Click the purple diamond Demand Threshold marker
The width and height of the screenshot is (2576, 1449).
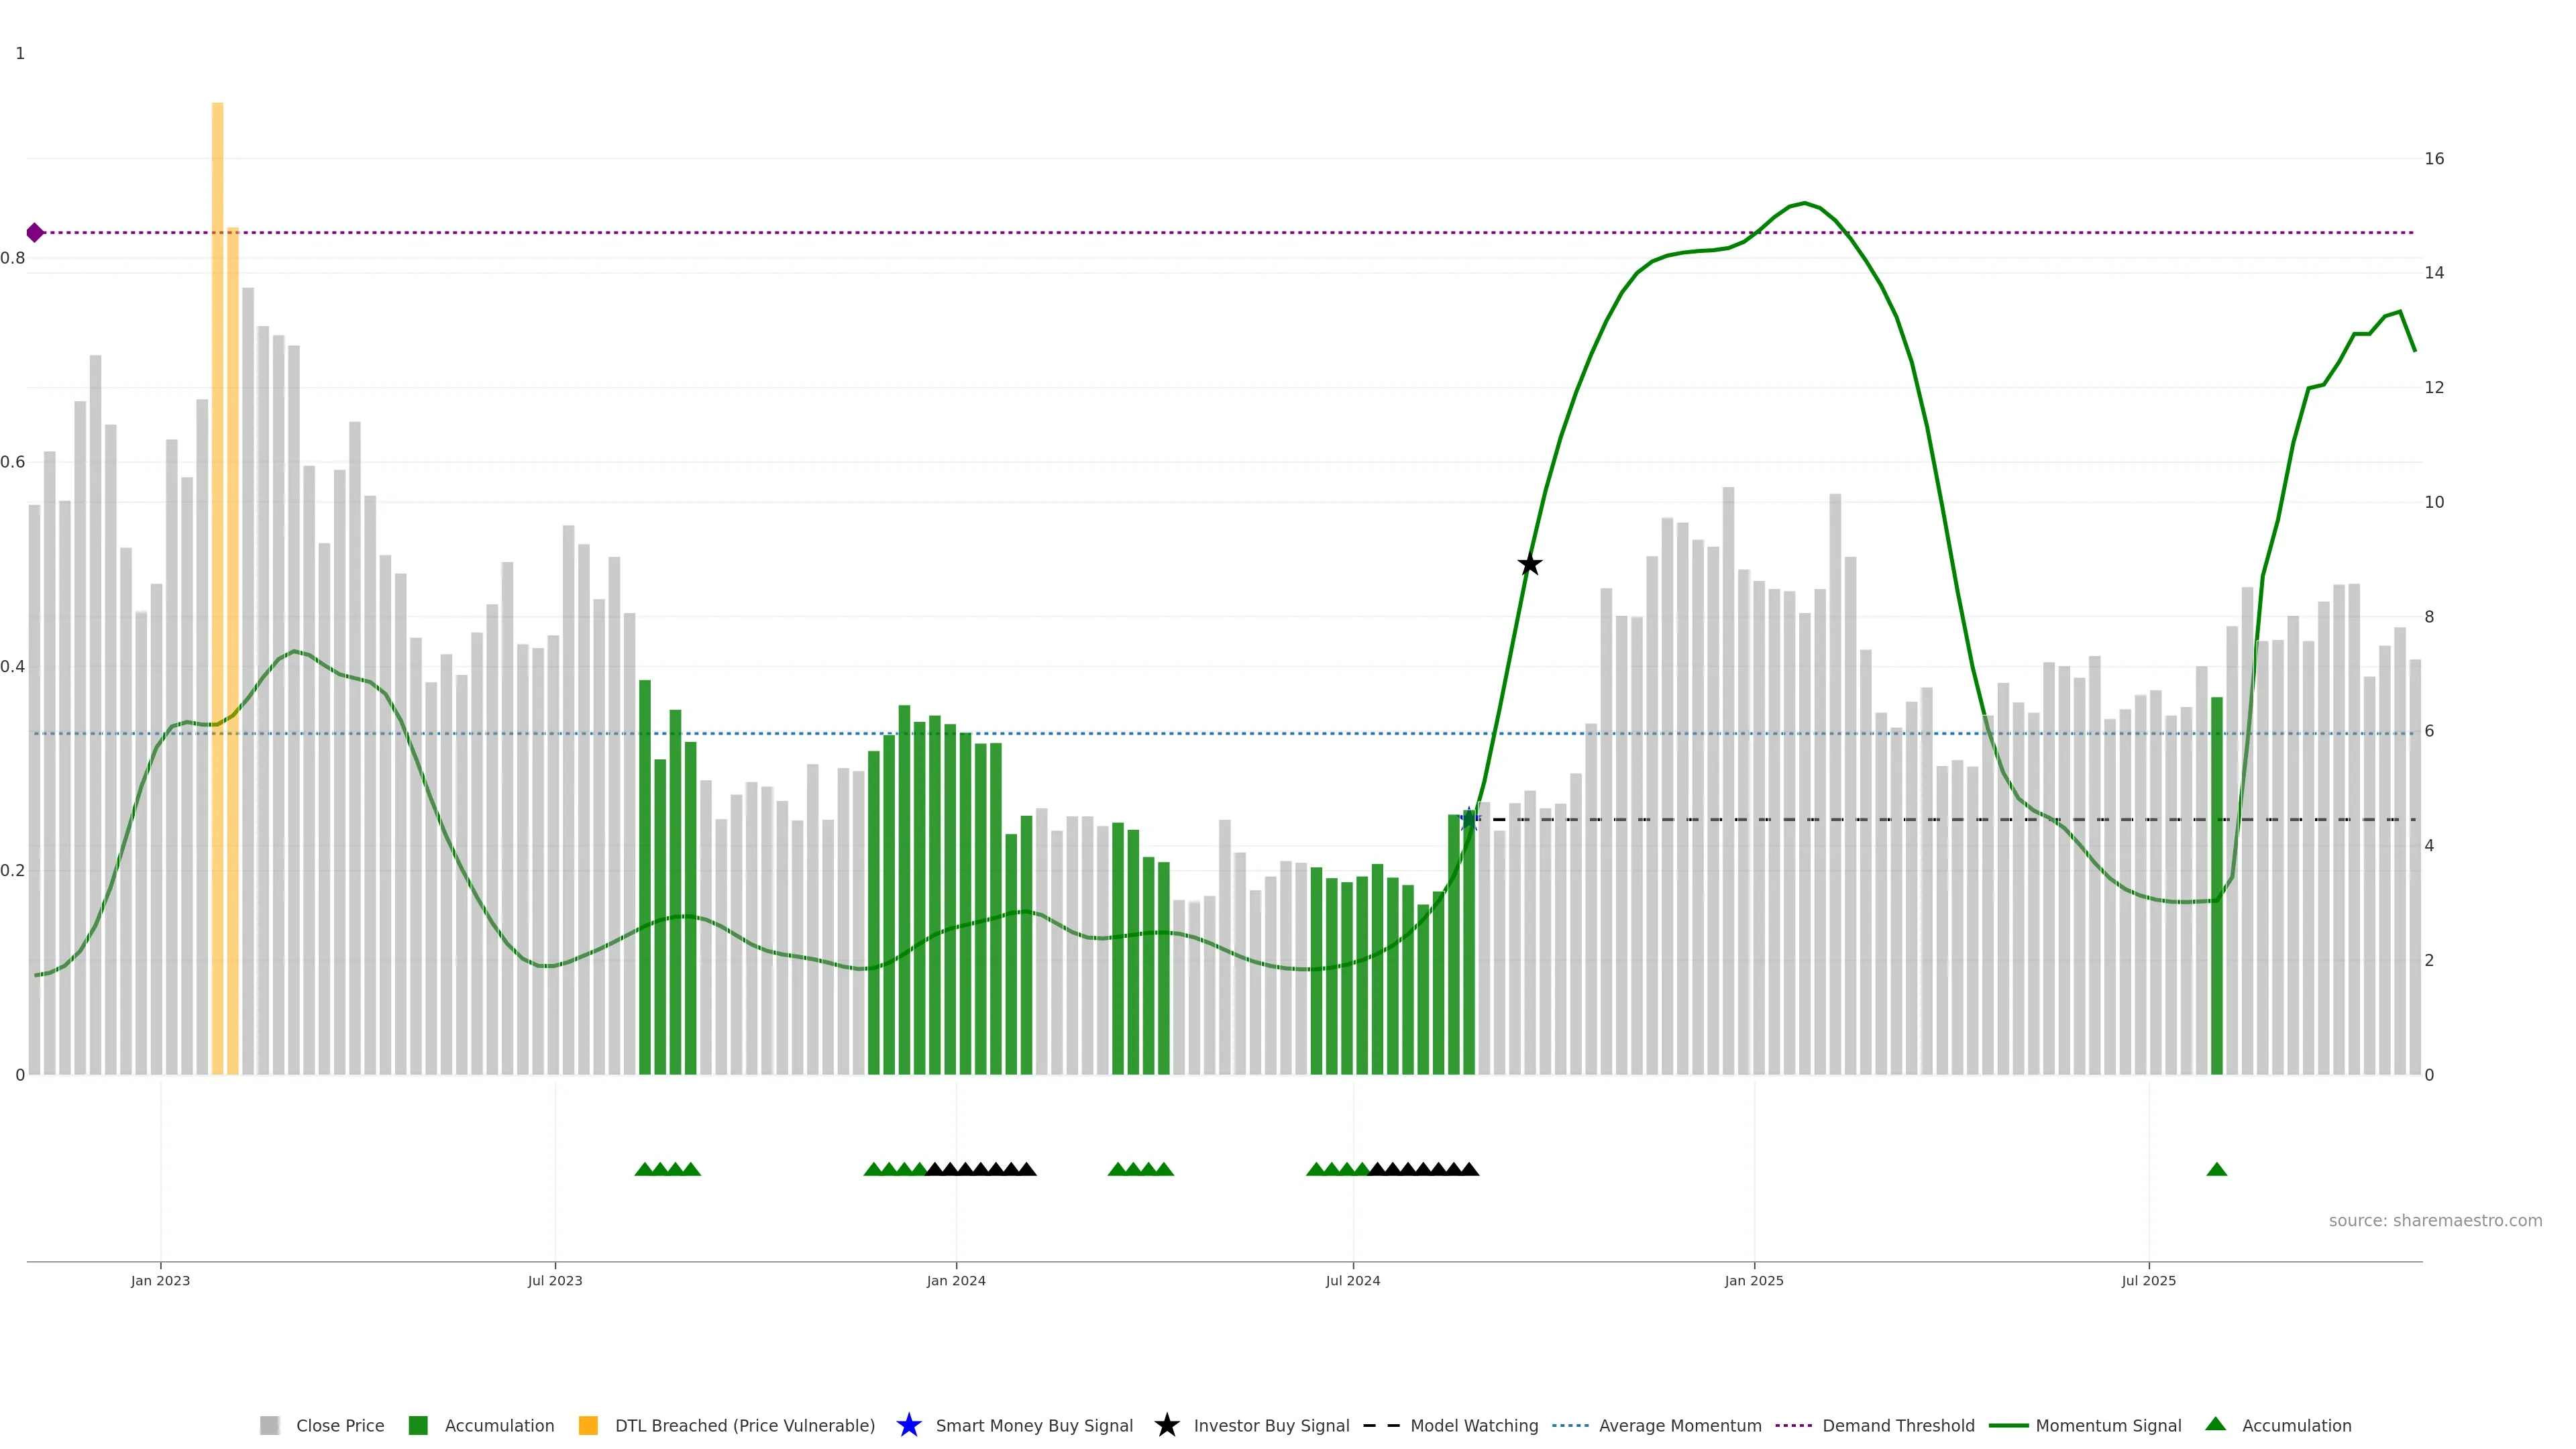pyautogui.click(x=35, y=233)
